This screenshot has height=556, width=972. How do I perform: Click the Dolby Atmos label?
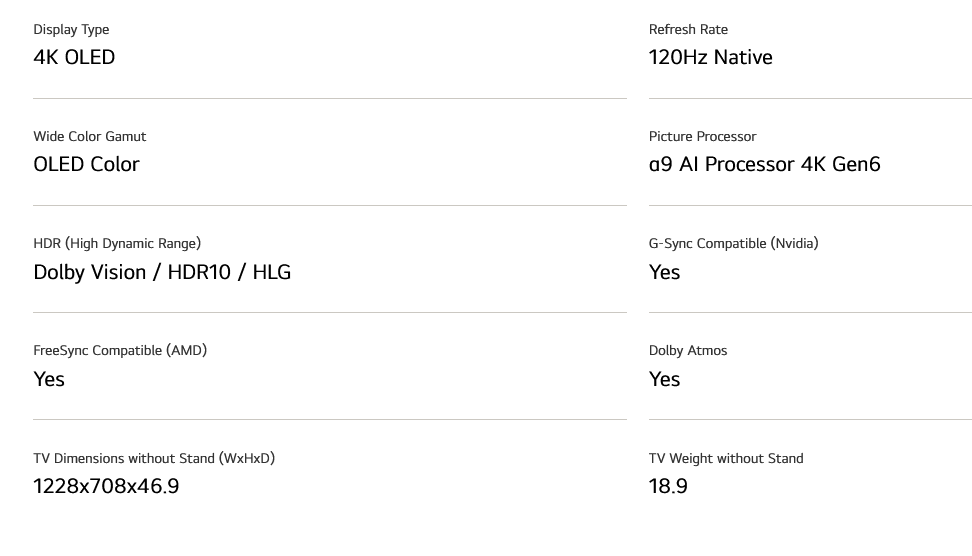pos(688,351)
